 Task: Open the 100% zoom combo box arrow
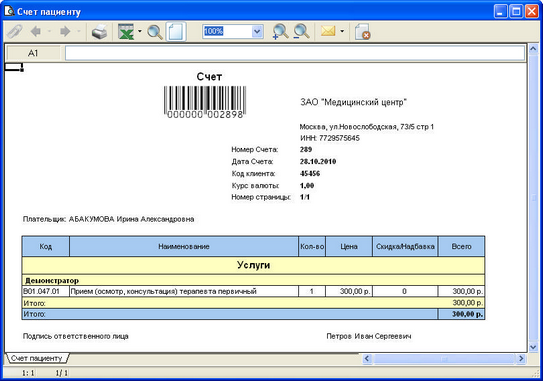[257, 32]
